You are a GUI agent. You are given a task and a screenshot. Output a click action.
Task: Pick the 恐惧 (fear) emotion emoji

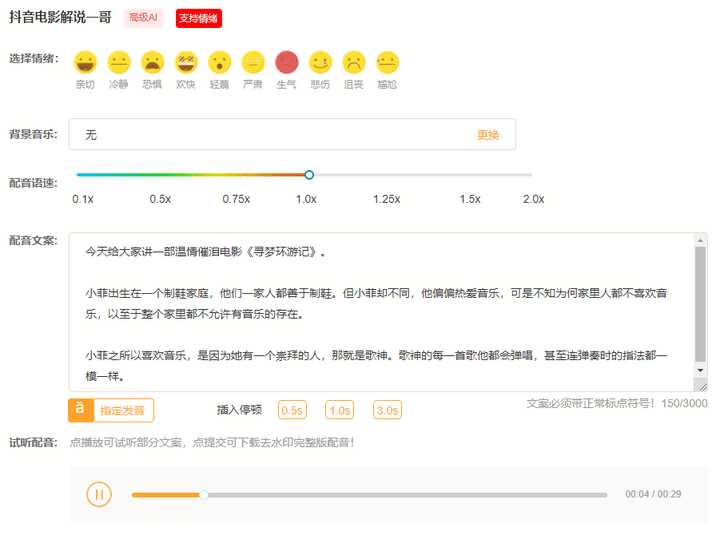152,62
